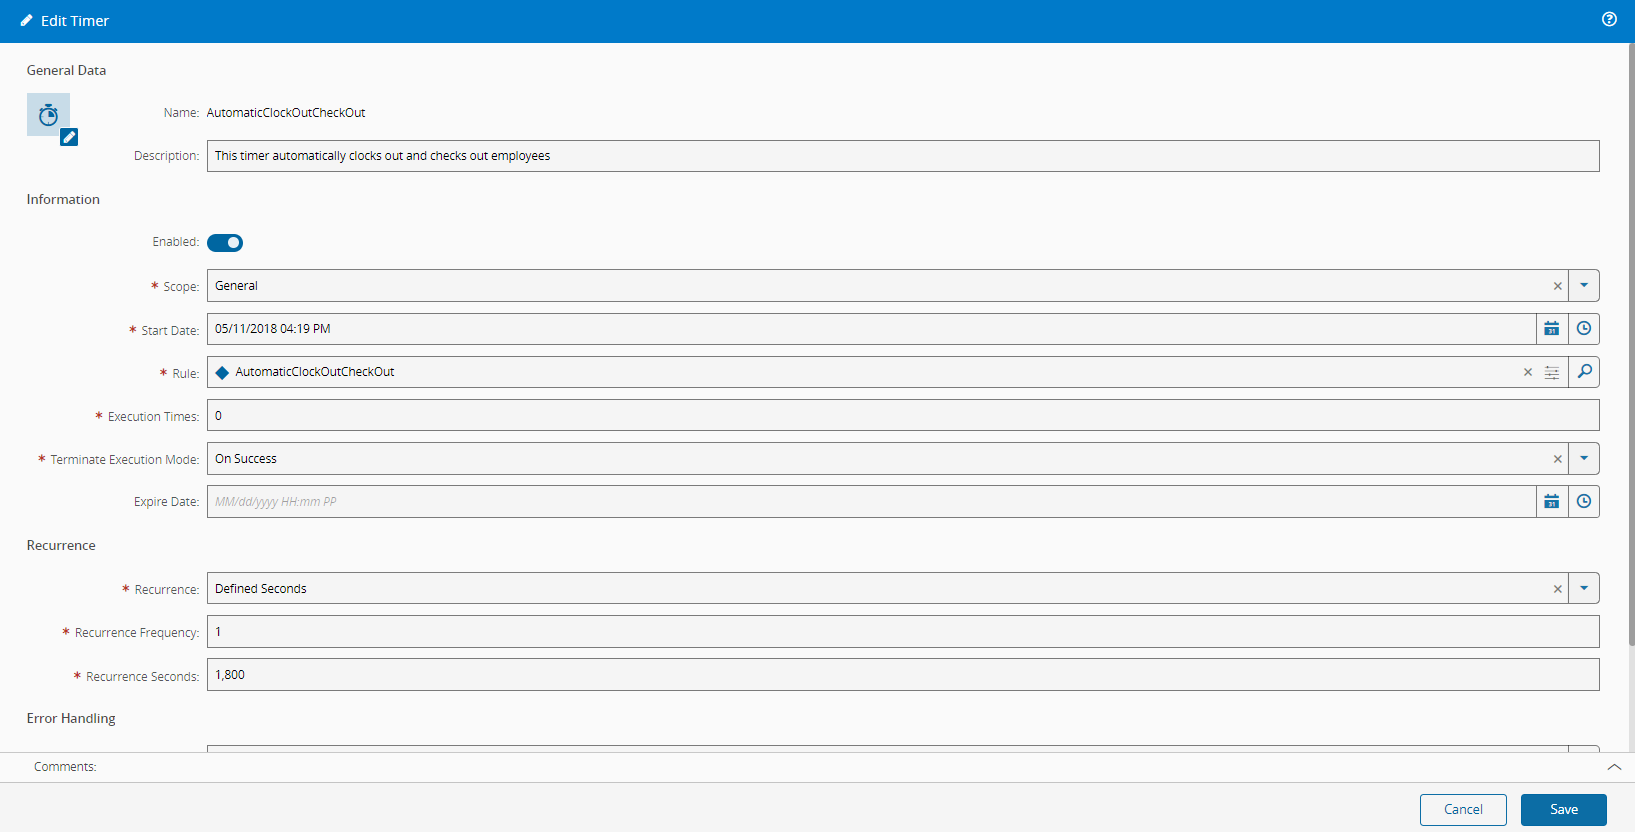Open calendar picker for Expire Date
1635x832 pixels.
point(1552,502)
